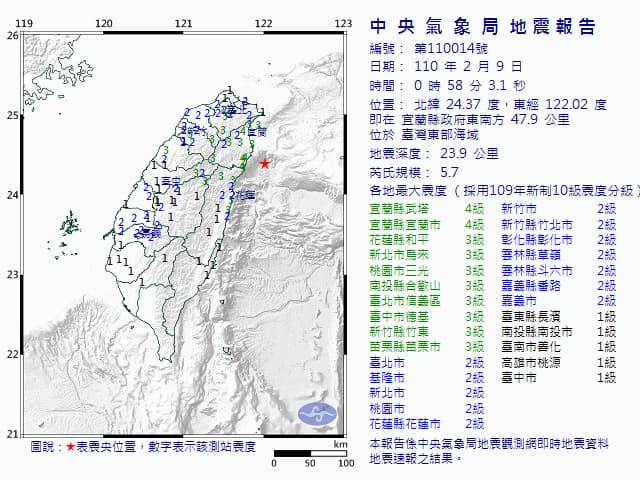Screen dimensions: 640x480
Task: Click 臺南市善化 1級 row
Action: pos(559,347)
